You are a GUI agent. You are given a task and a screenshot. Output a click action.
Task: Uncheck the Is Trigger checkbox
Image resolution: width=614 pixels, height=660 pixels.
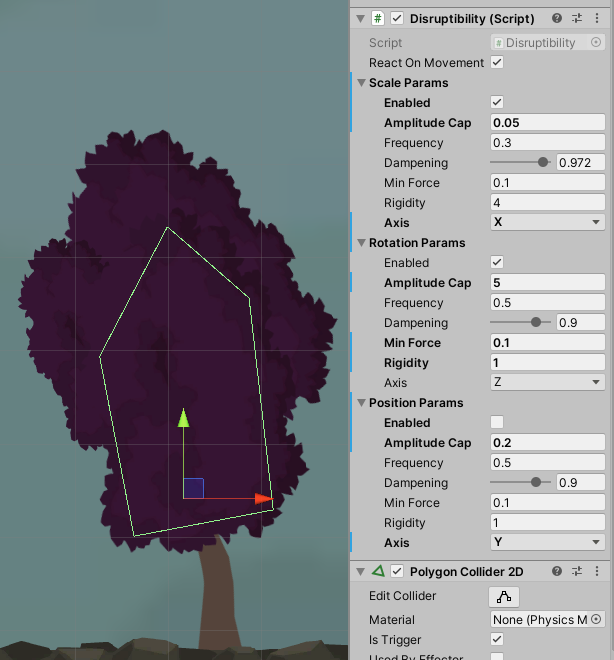pos(497,640)
